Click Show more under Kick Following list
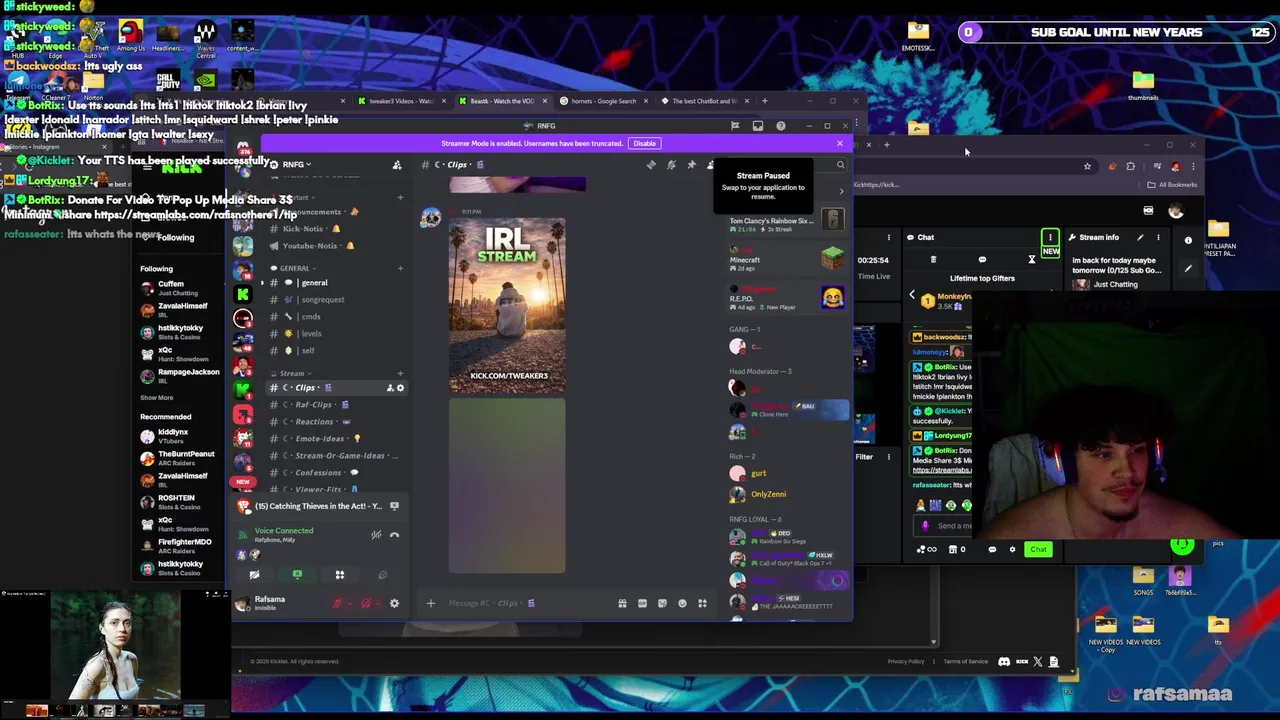The width and height of the screenshot is (1280, 720). coord(157,397)
